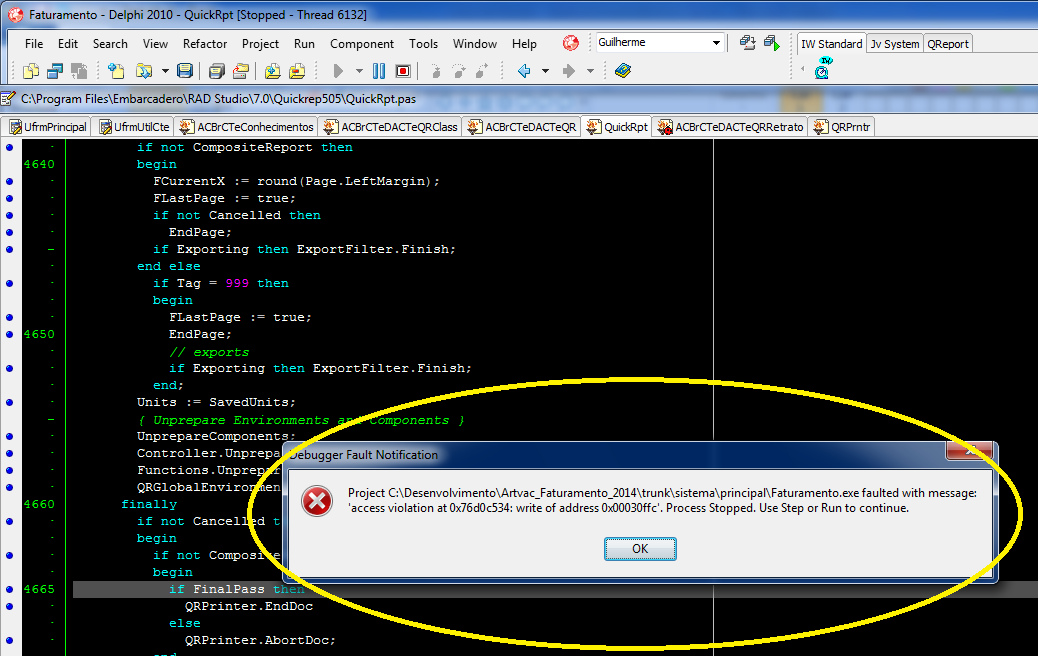Screen dimensions: 1038x656
Task: Click the View Unit toolbar icon
Action: click(x=31, y=71)
